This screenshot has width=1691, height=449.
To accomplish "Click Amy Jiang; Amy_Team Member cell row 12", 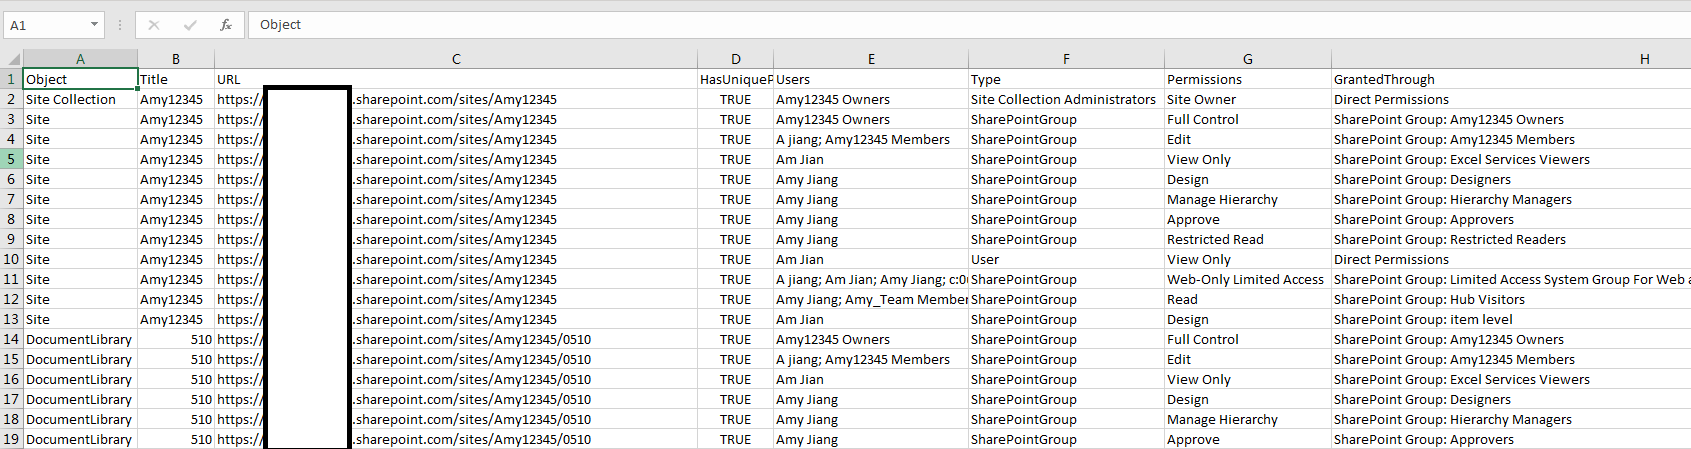I will coord(871,299).
